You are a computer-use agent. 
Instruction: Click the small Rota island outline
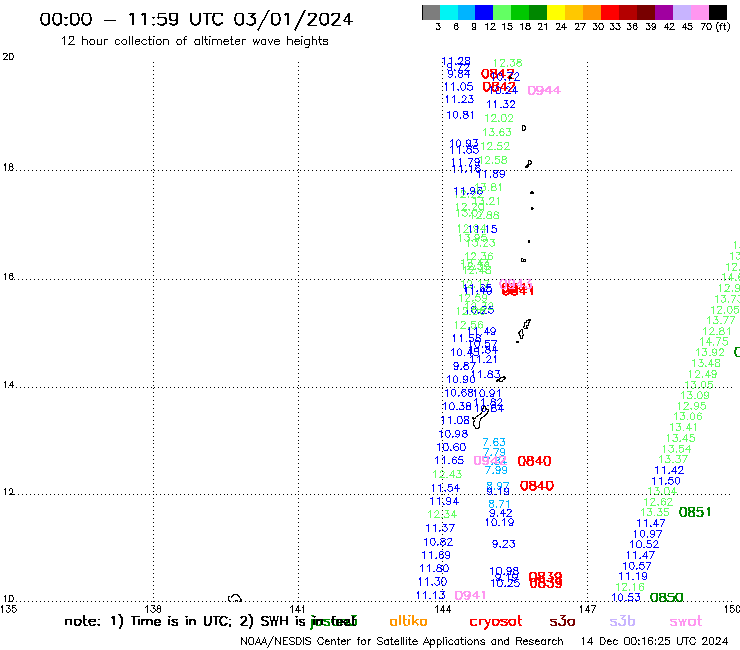pos(501,379)
